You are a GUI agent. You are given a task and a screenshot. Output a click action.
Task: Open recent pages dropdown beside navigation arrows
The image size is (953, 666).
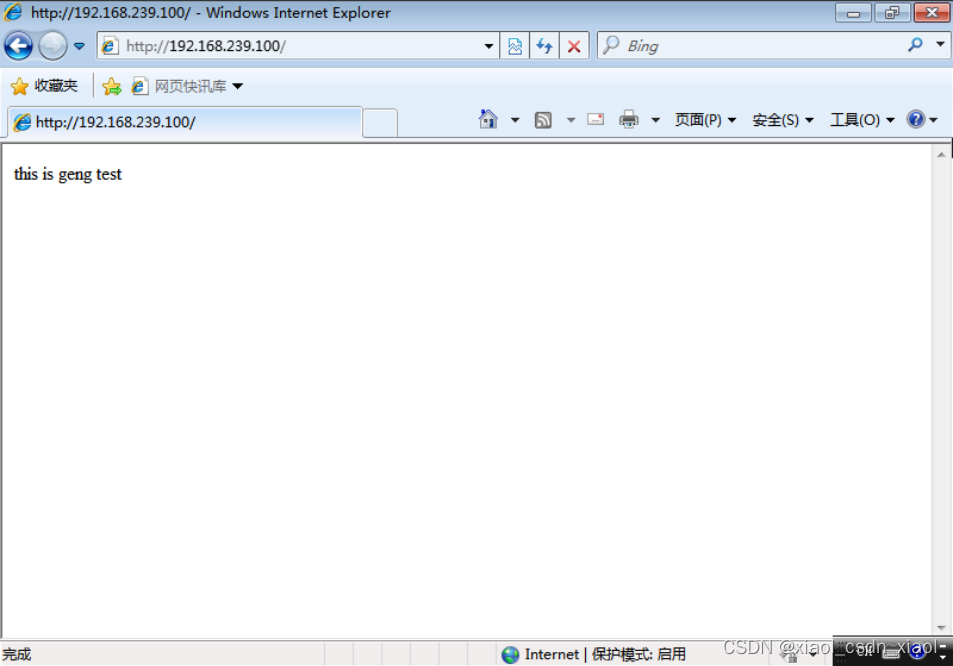coord(79,46)
